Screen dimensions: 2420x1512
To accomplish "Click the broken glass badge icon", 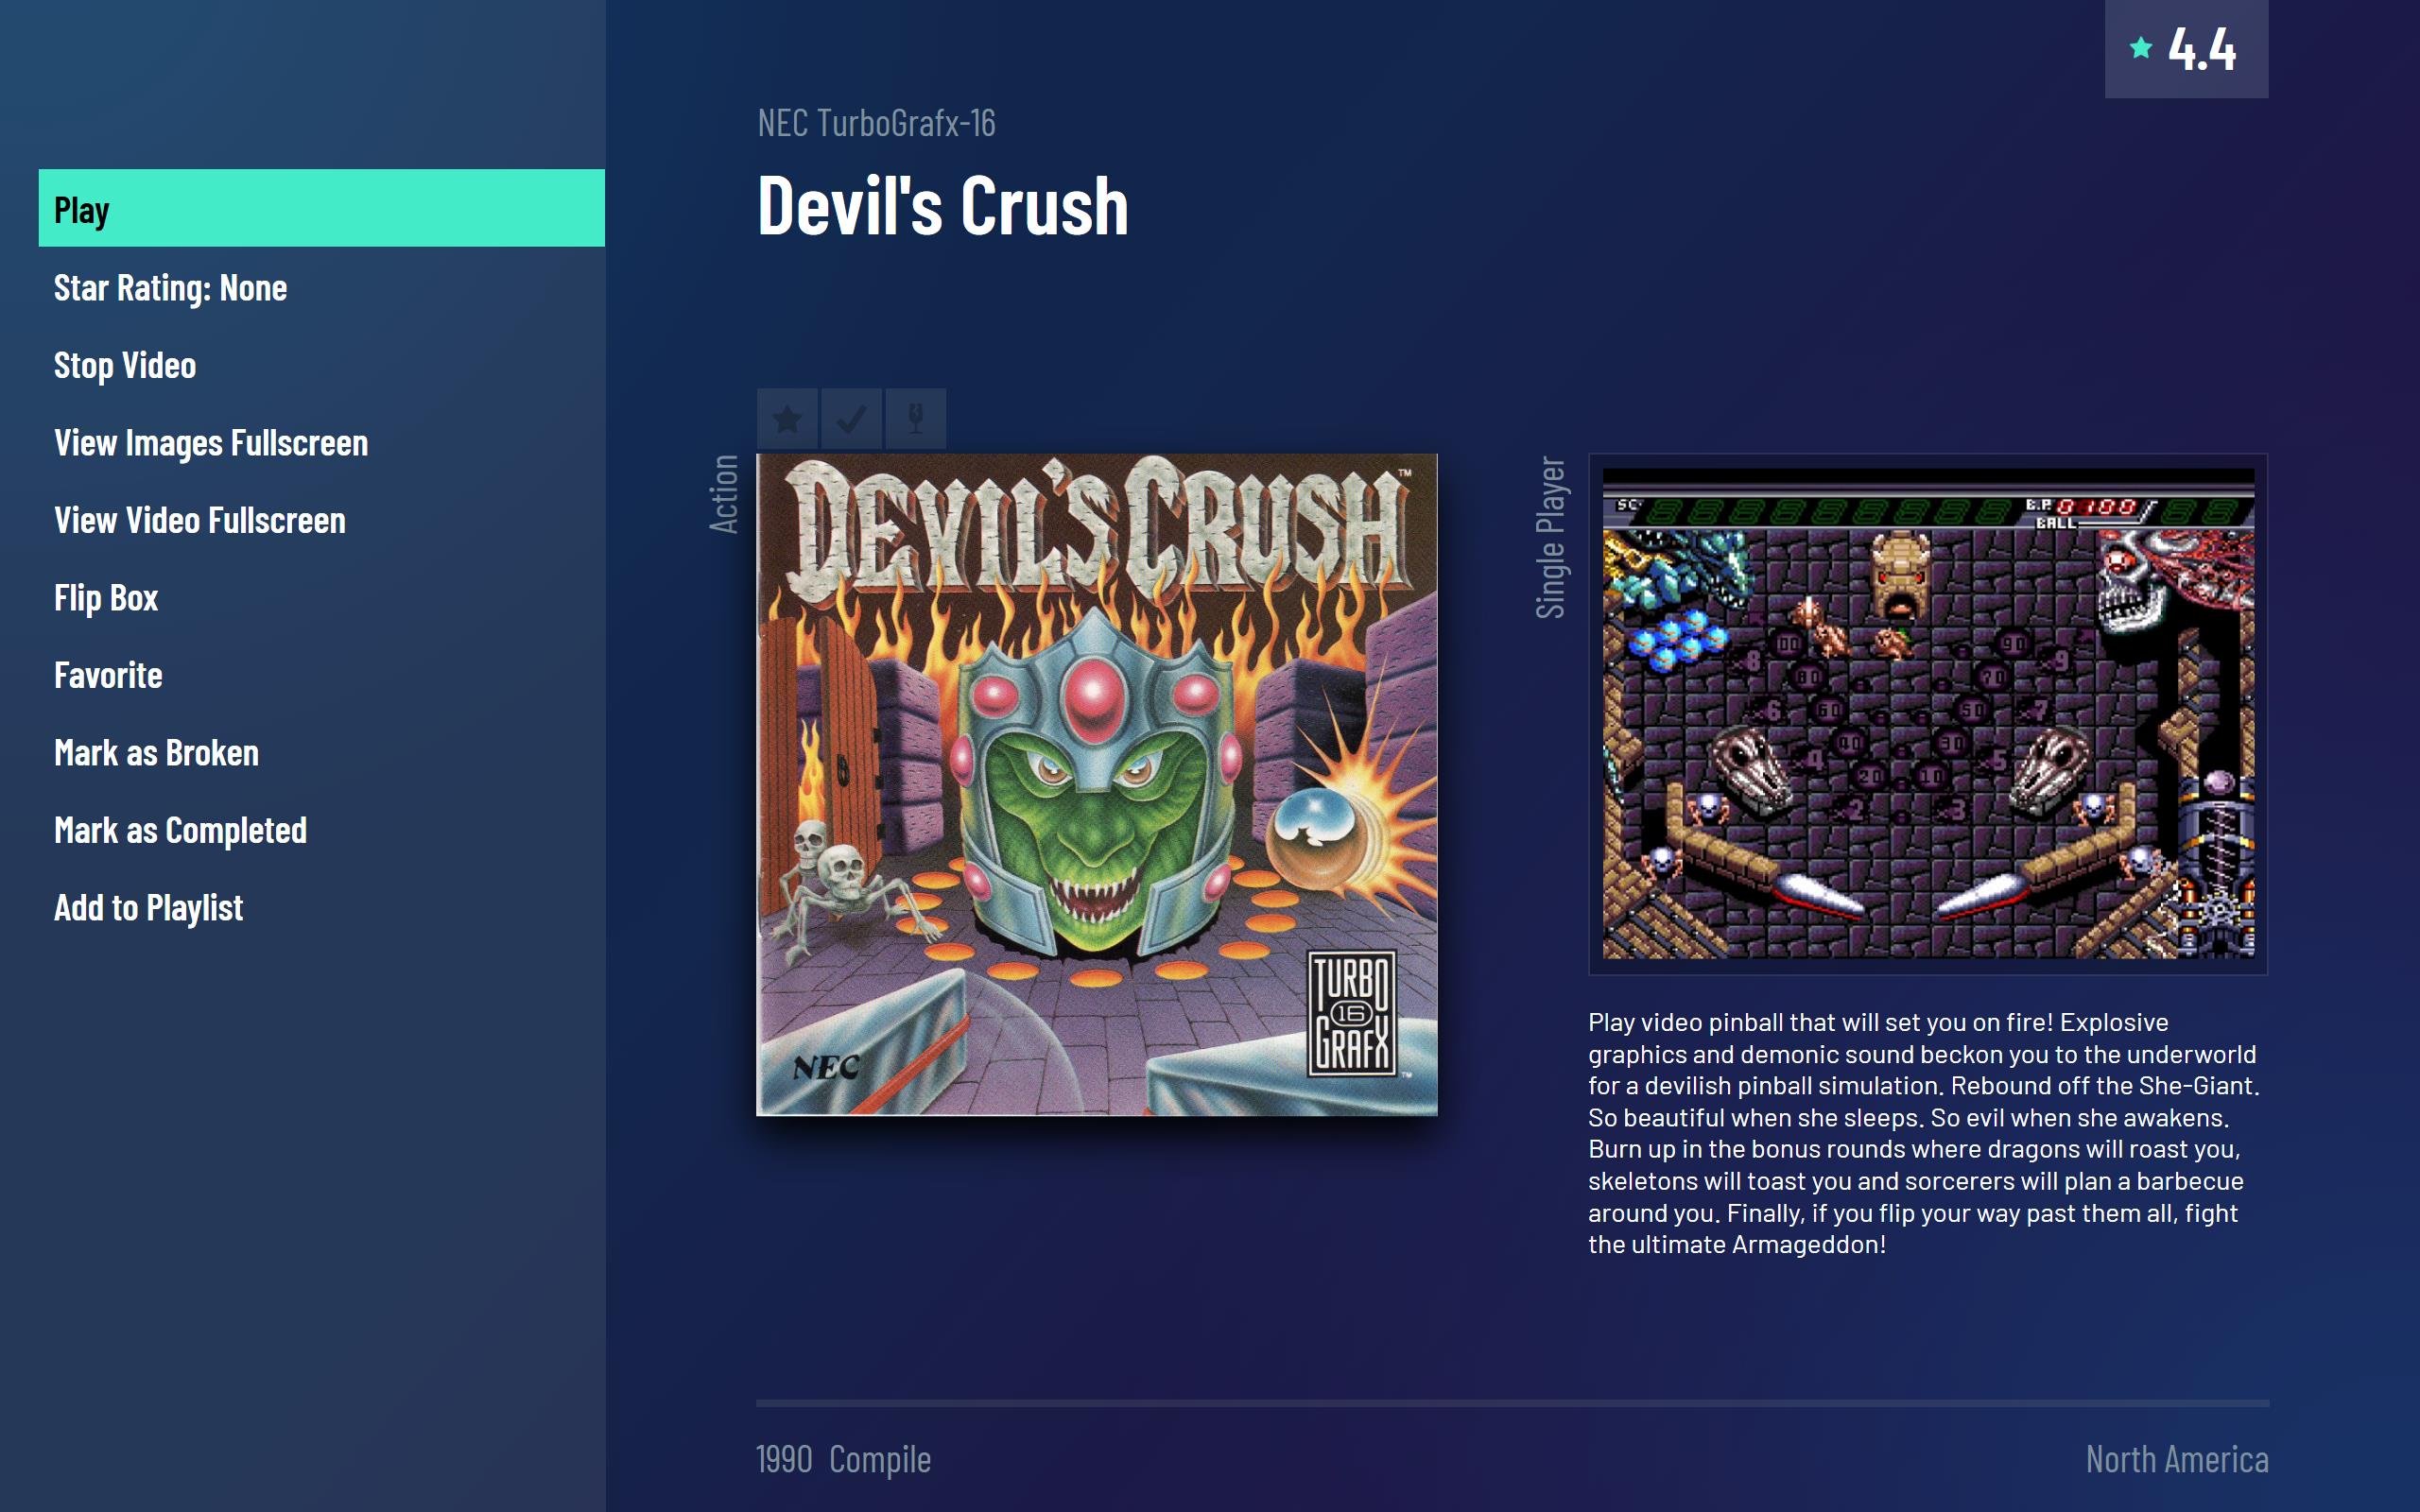I will tap(915, 418).
